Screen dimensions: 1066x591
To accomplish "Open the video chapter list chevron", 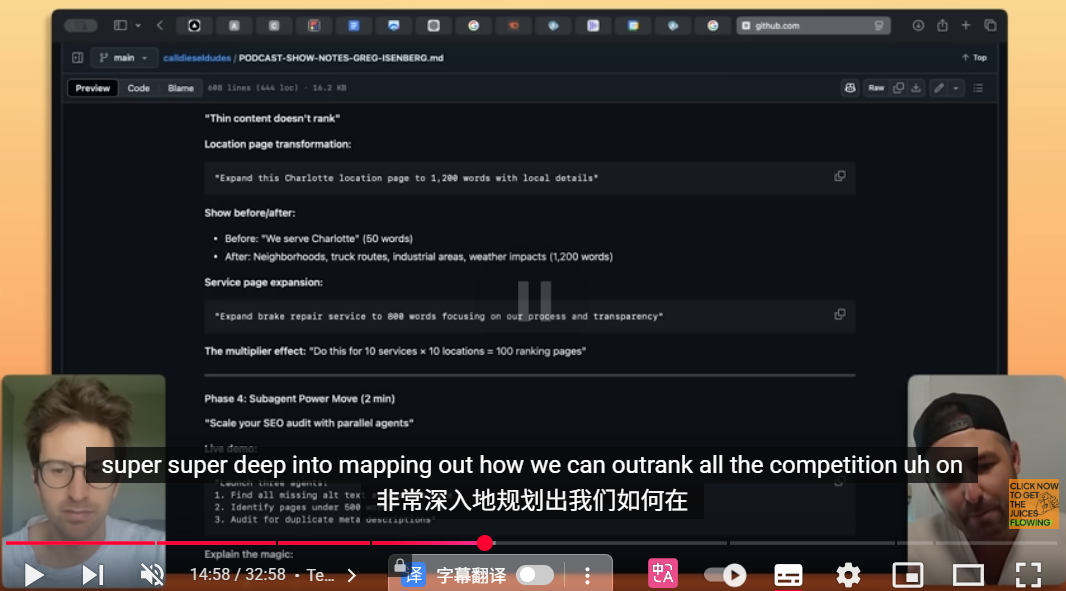I will [x=351, y=575].
